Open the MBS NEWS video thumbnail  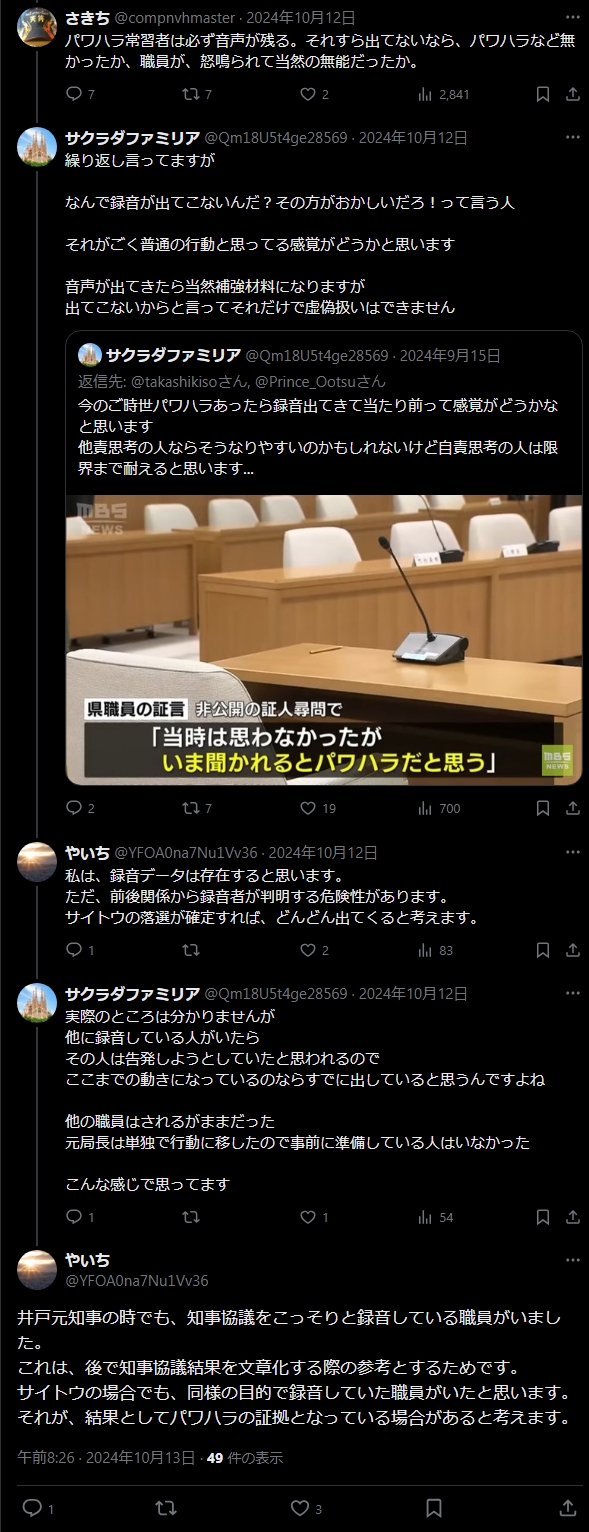(x=324, y=640)
